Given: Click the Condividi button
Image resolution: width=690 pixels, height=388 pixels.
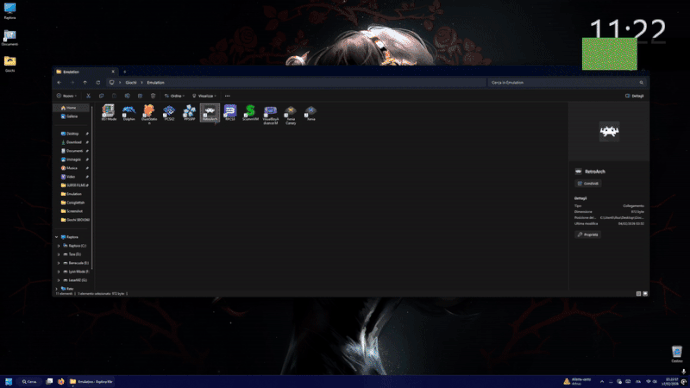Looking at the screenshot, I should [x=588, y=183].
